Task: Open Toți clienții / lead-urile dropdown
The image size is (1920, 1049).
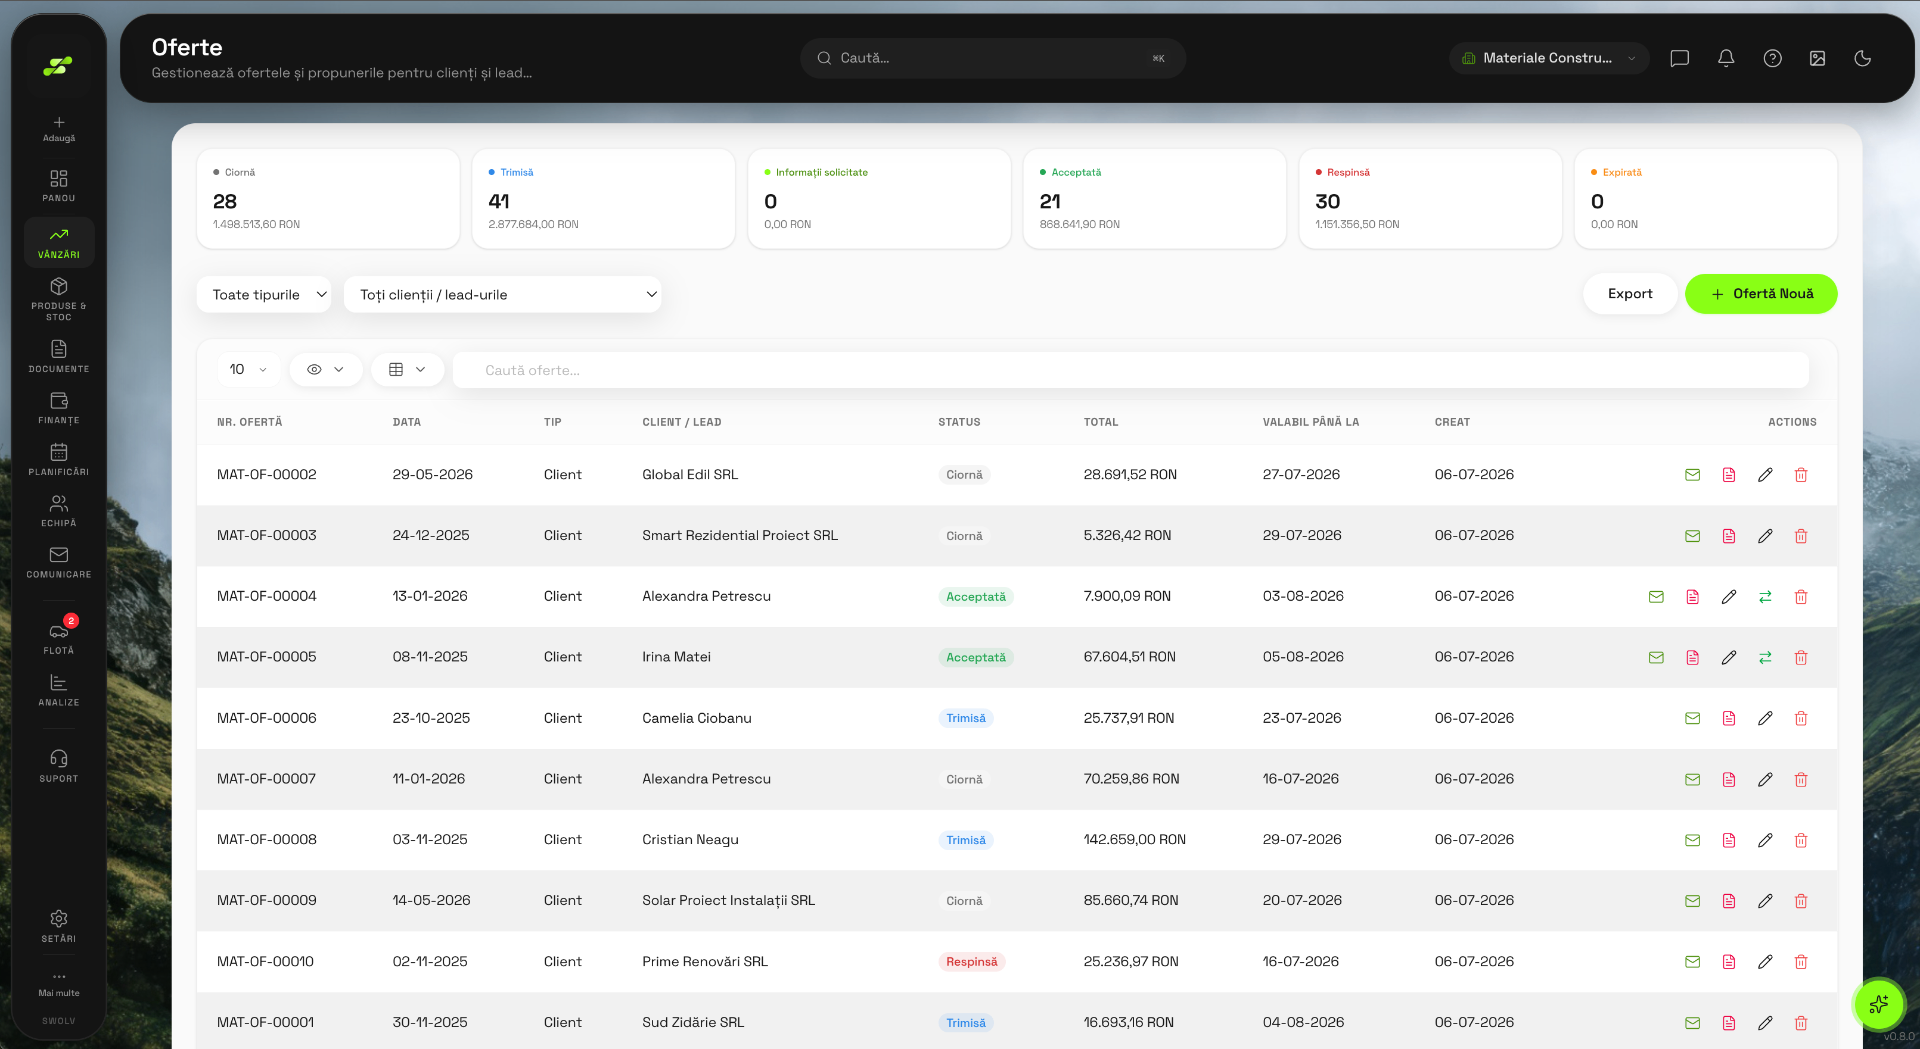Action: coord(502,294)
